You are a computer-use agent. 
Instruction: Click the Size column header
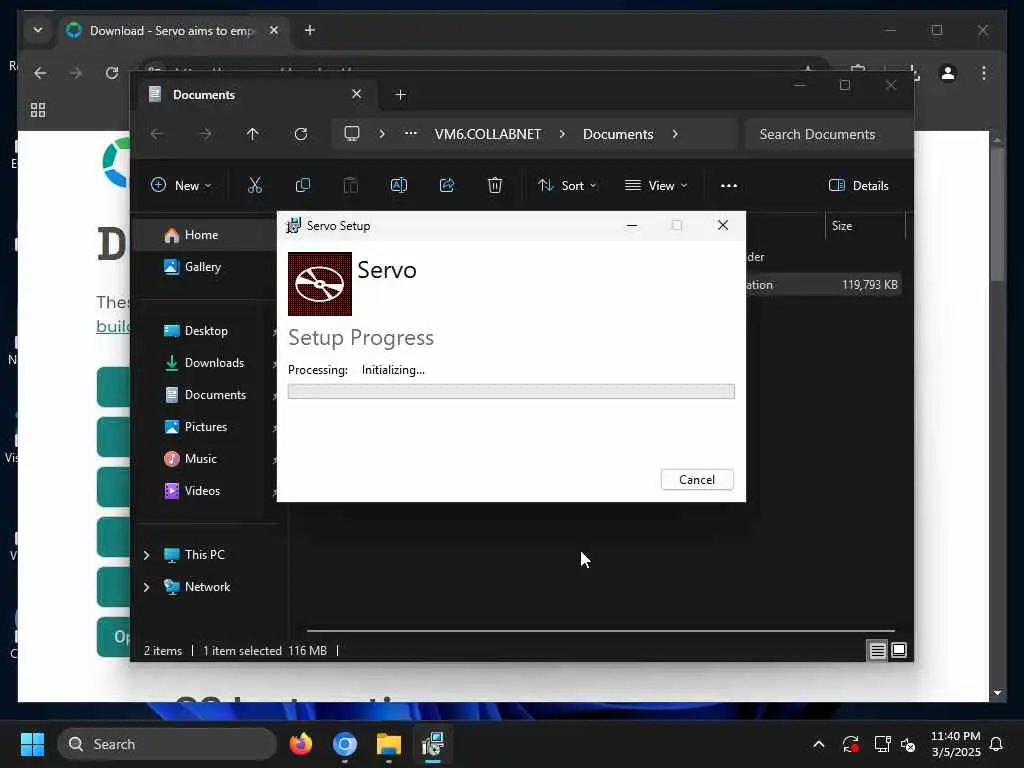click(865, 226)
